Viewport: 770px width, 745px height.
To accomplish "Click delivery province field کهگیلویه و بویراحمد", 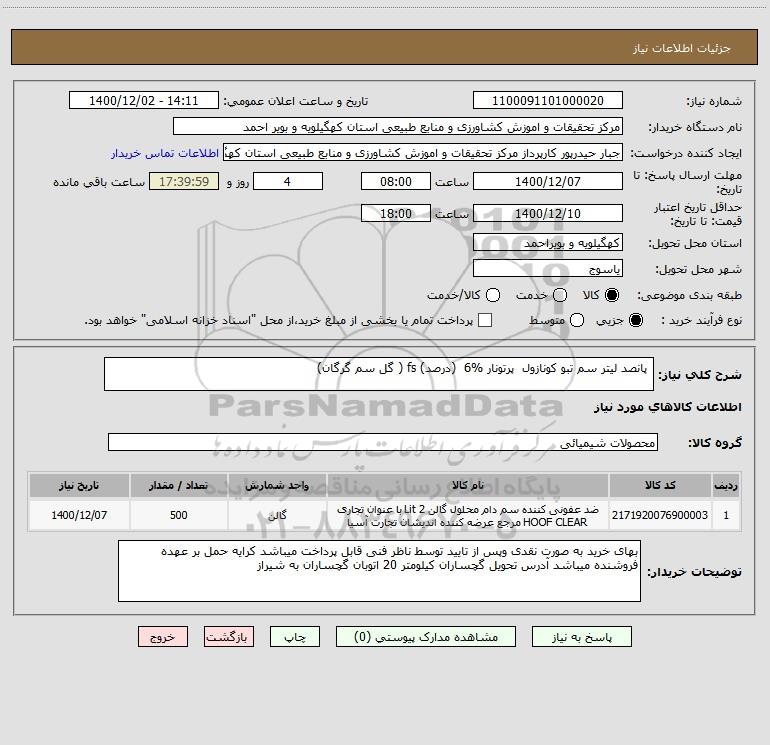I will click(548, 243).
